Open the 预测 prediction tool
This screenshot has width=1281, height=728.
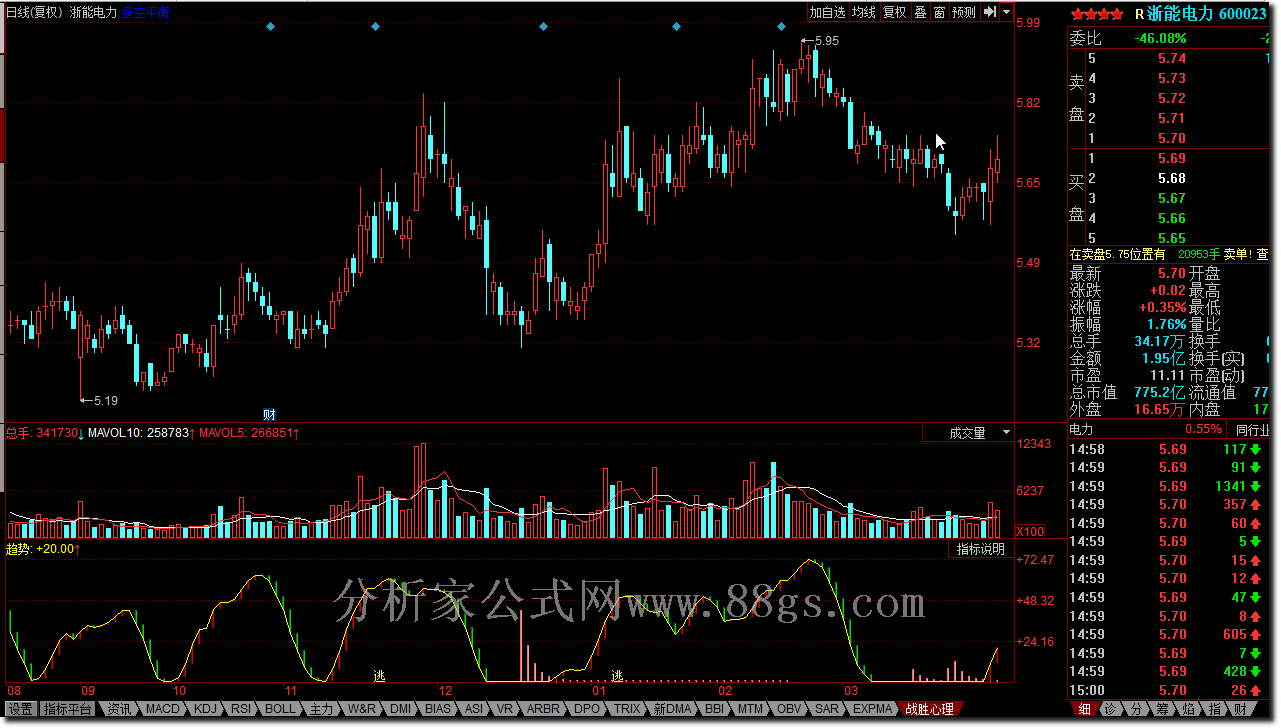tap(963, 12)
